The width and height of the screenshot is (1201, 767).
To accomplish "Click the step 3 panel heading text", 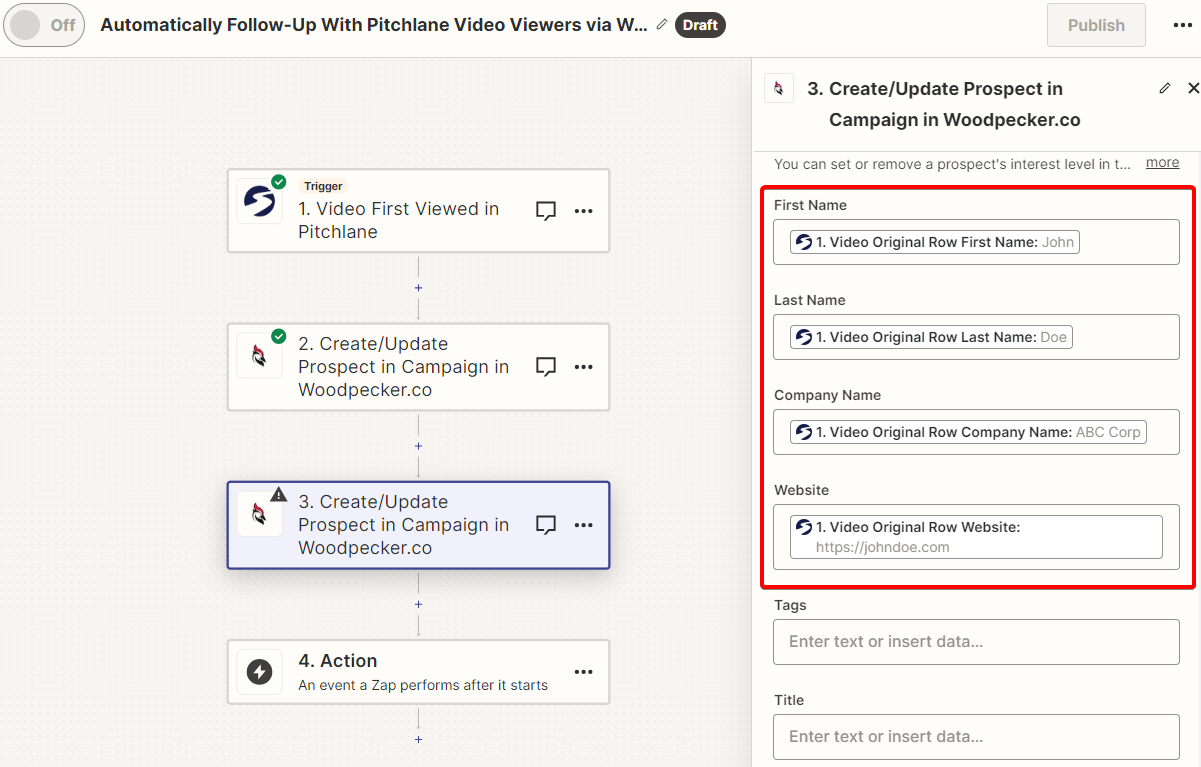I will point(944,104).
